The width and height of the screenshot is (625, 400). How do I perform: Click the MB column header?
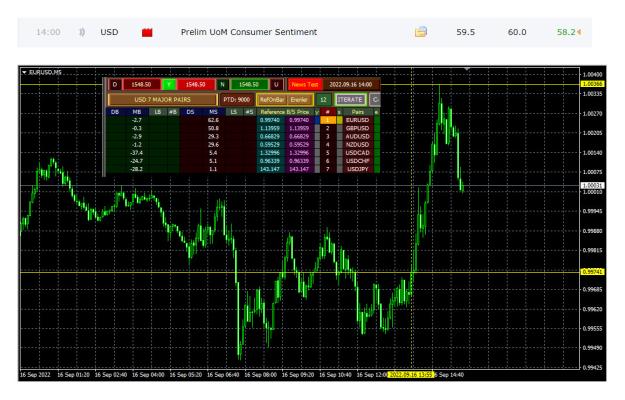pyautogui.click(x=137, y=112)
